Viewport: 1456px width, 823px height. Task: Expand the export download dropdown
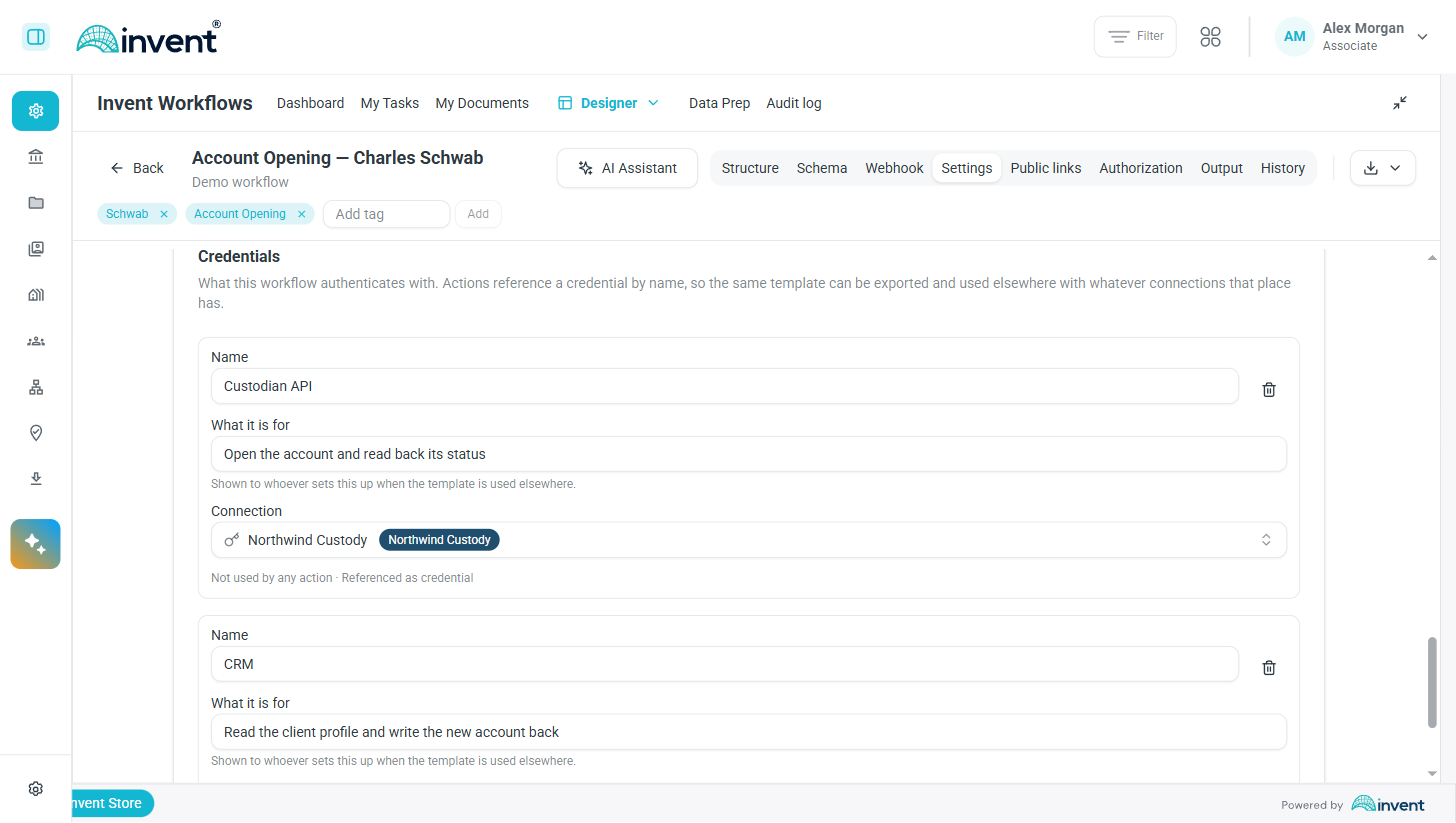(x=1383, y=168)
